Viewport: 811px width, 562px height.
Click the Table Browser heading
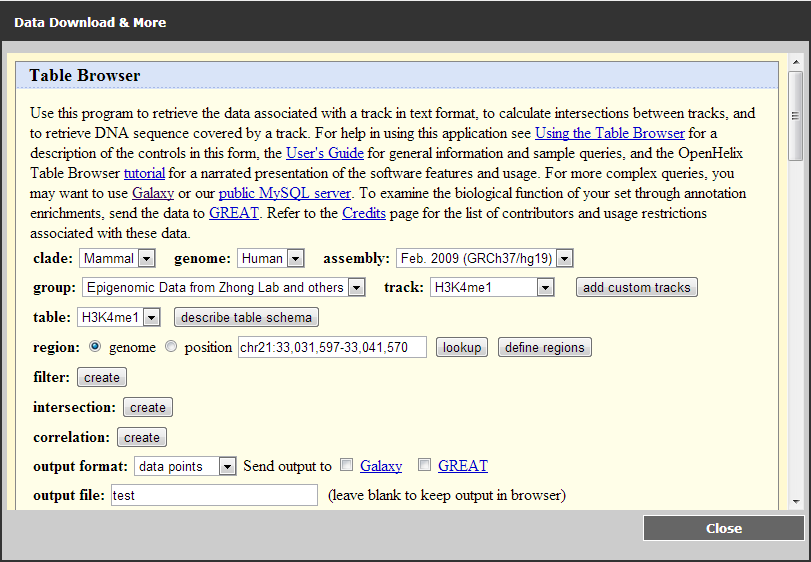tap(85, 75)
